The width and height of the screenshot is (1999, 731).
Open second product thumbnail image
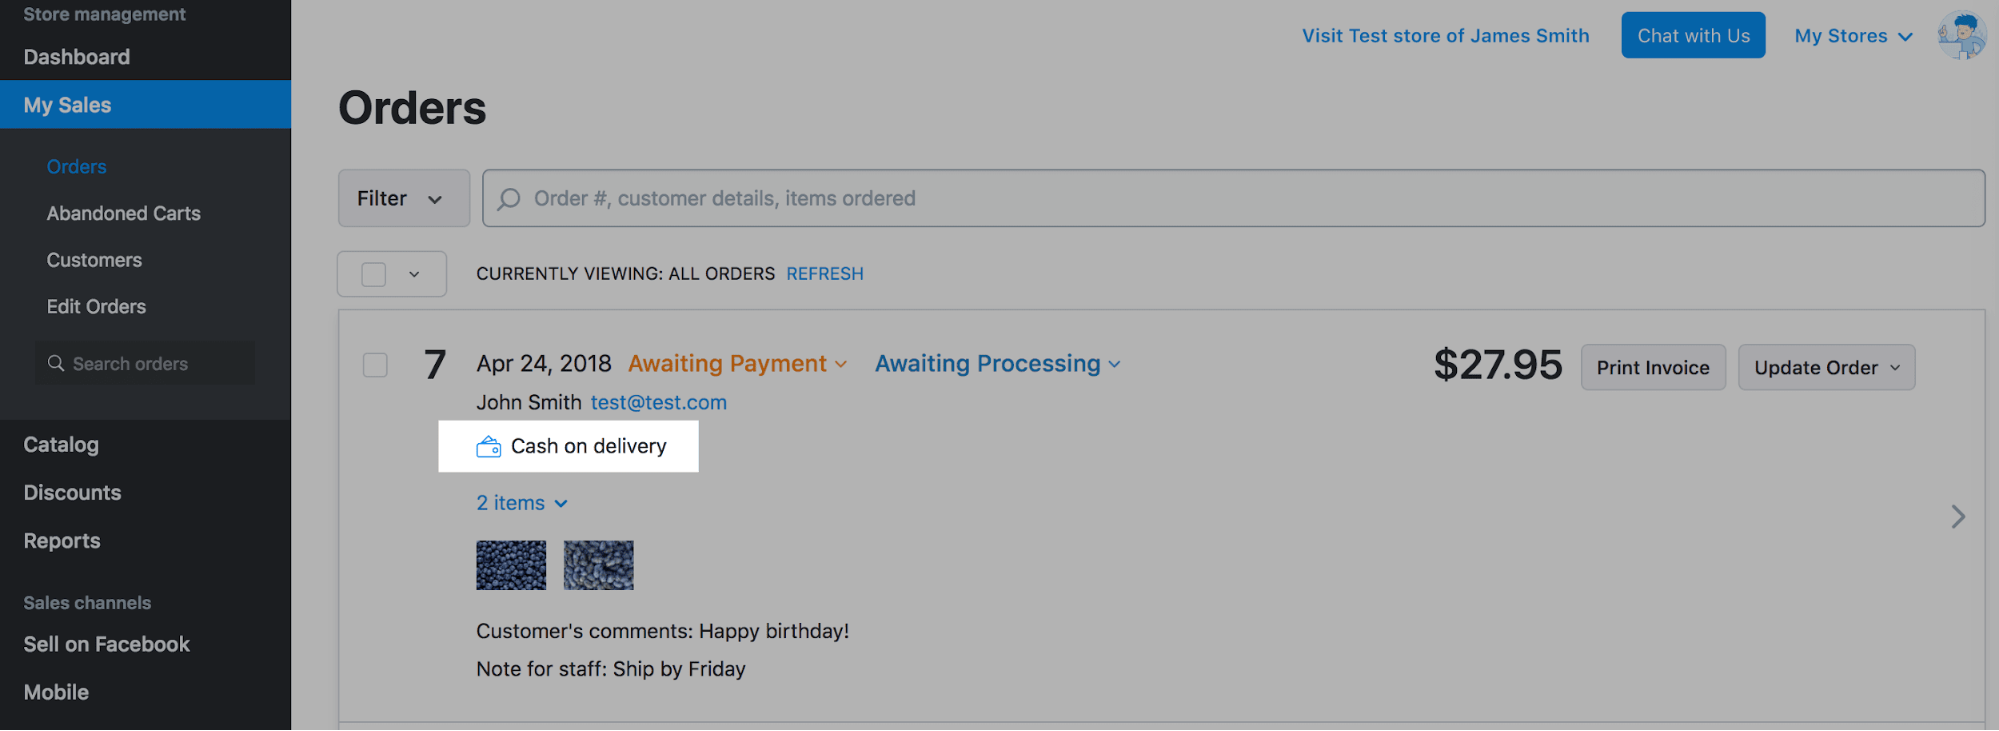(598, 565)
